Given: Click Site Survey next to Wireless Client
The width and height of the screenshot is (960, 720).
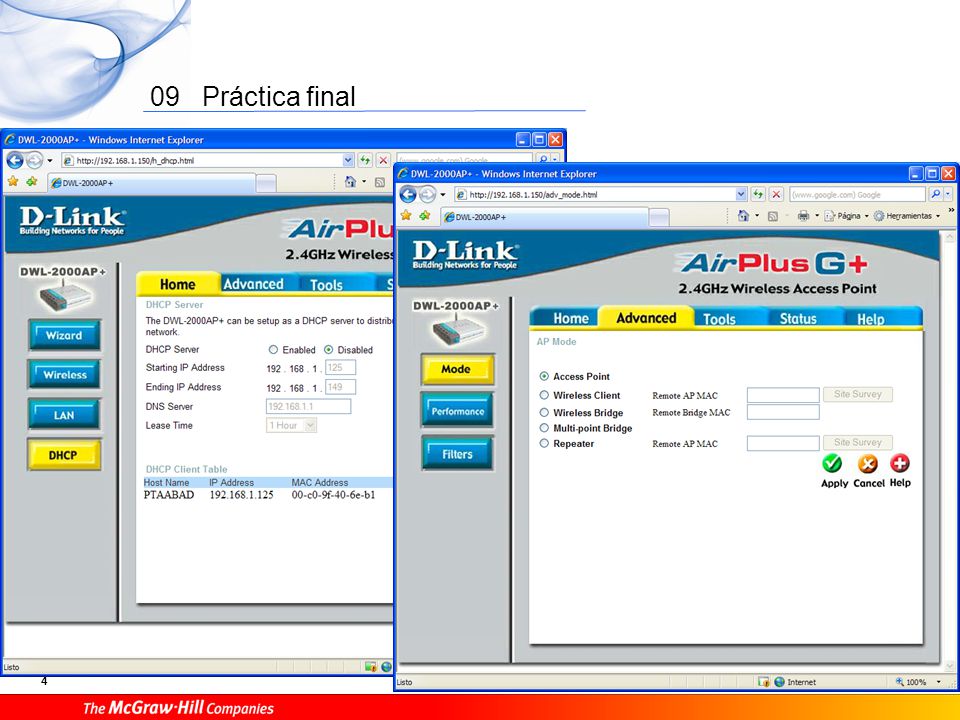Looking at the screenshot, I should (858, 394).
